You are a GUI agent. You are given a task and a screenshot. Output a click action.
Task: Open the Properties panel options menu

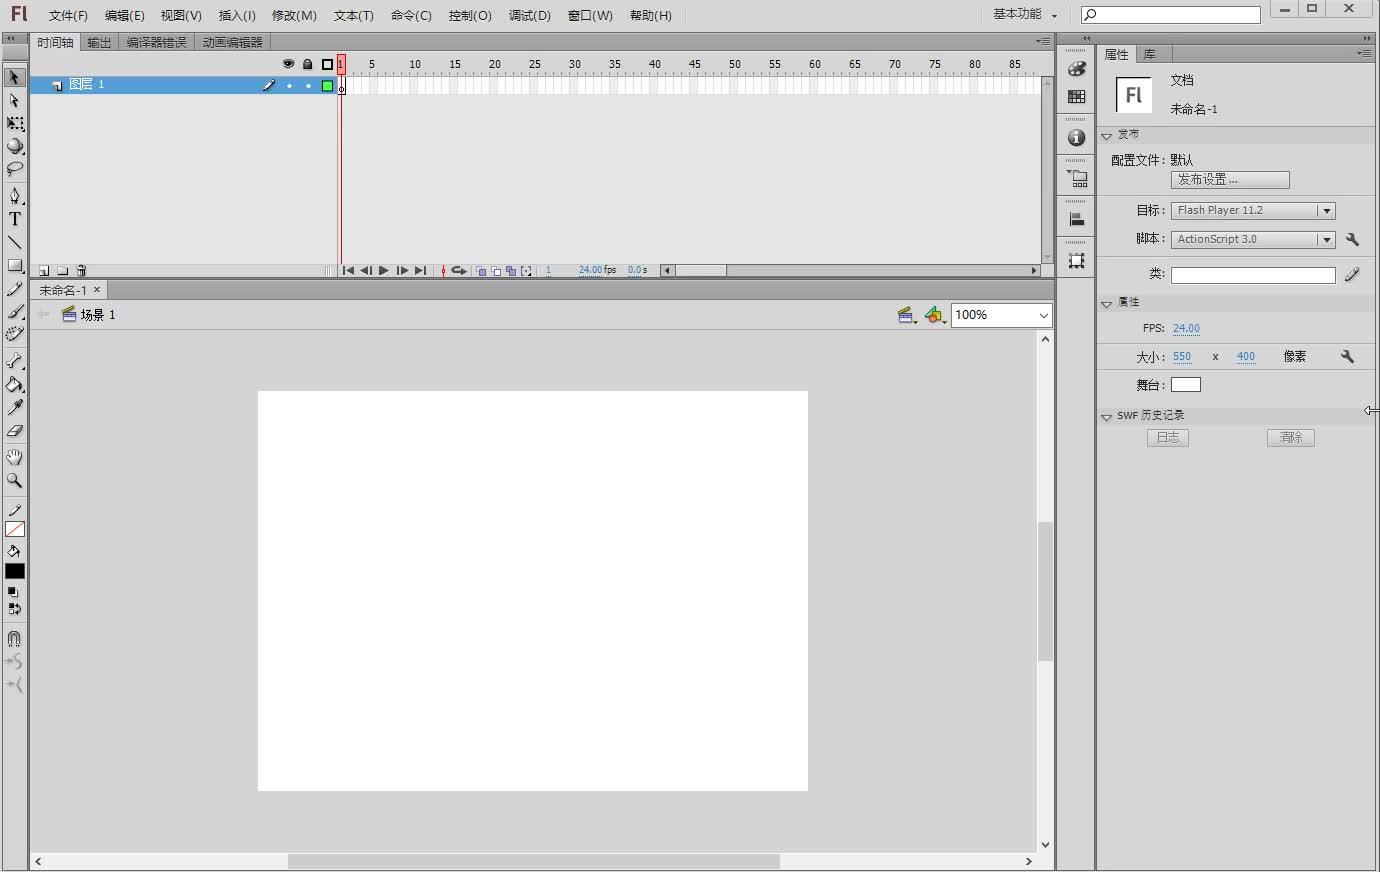pyautogui.click(x=1364, y=53)
